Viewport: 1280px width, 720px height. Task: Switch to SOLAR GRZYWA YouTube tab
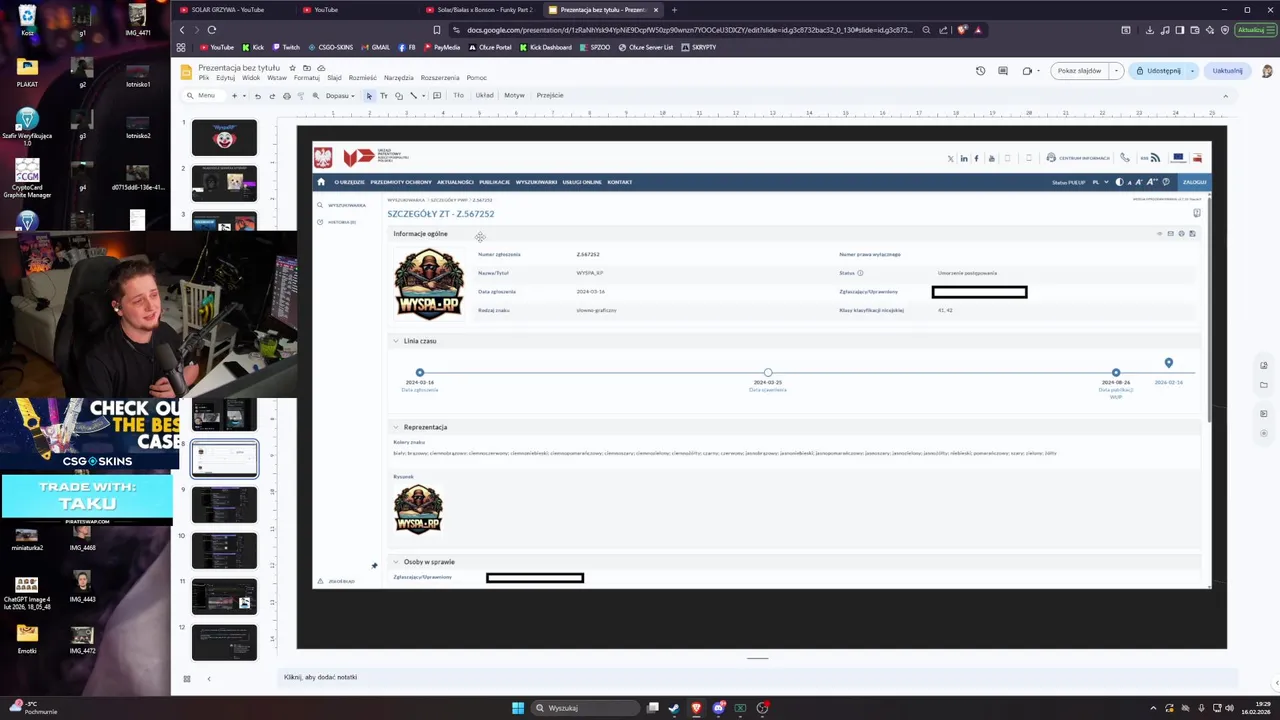(233, 10)
